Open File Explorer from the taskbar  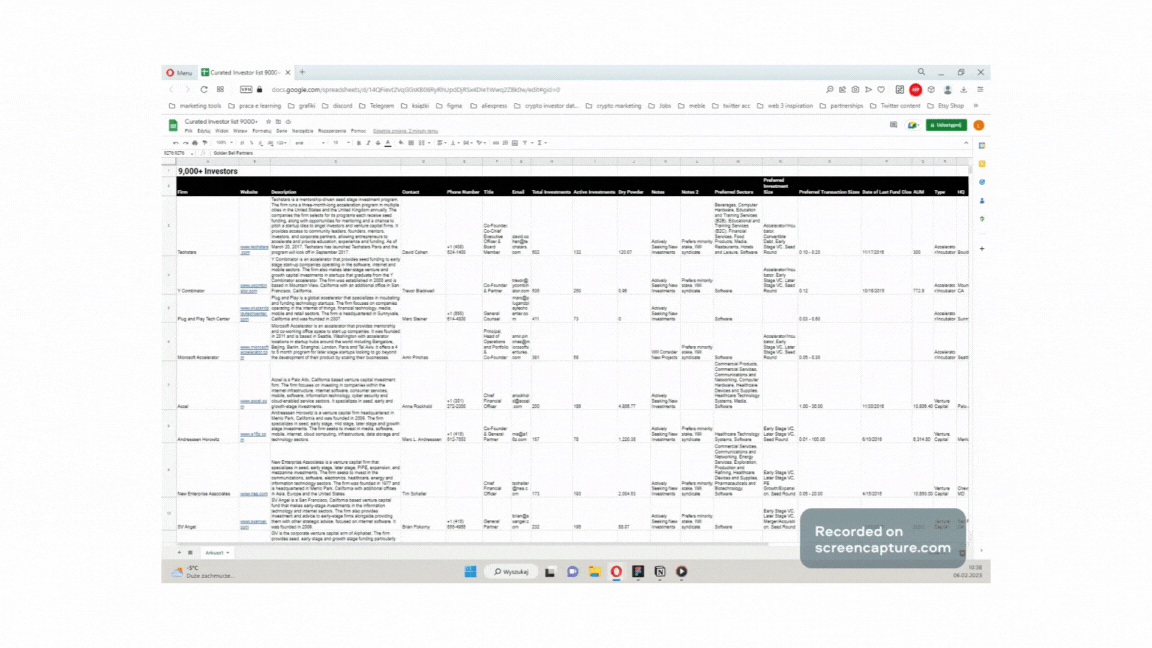594,572
